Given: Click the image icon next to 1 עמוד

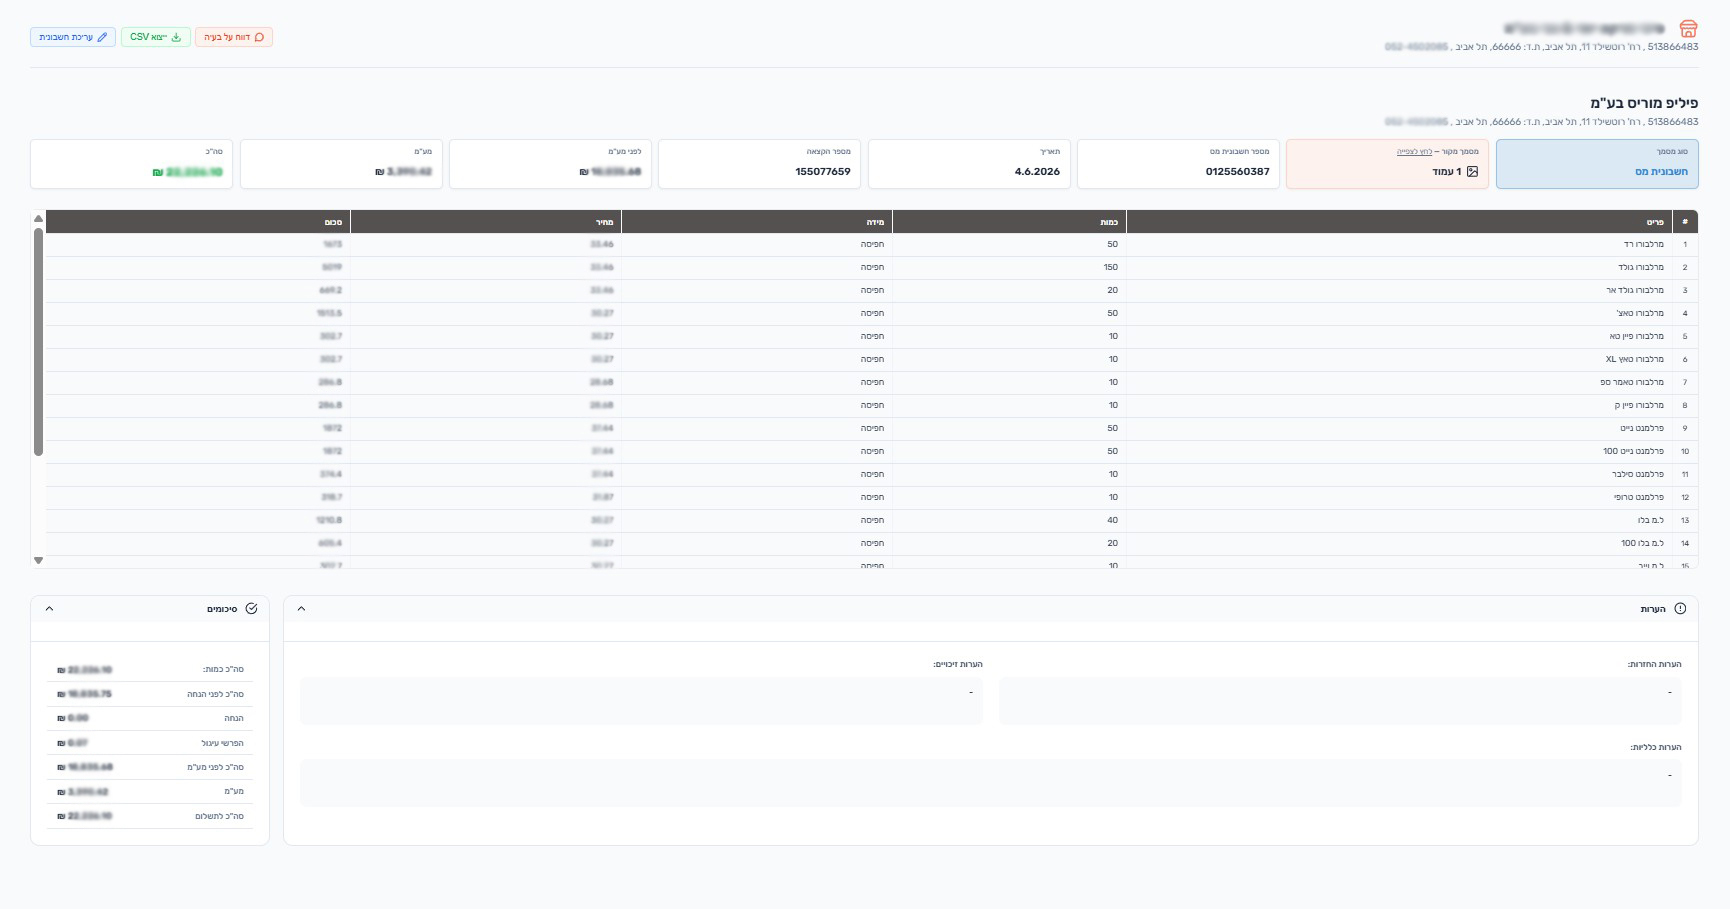Looking at the screenshot, I should 1472,172.
